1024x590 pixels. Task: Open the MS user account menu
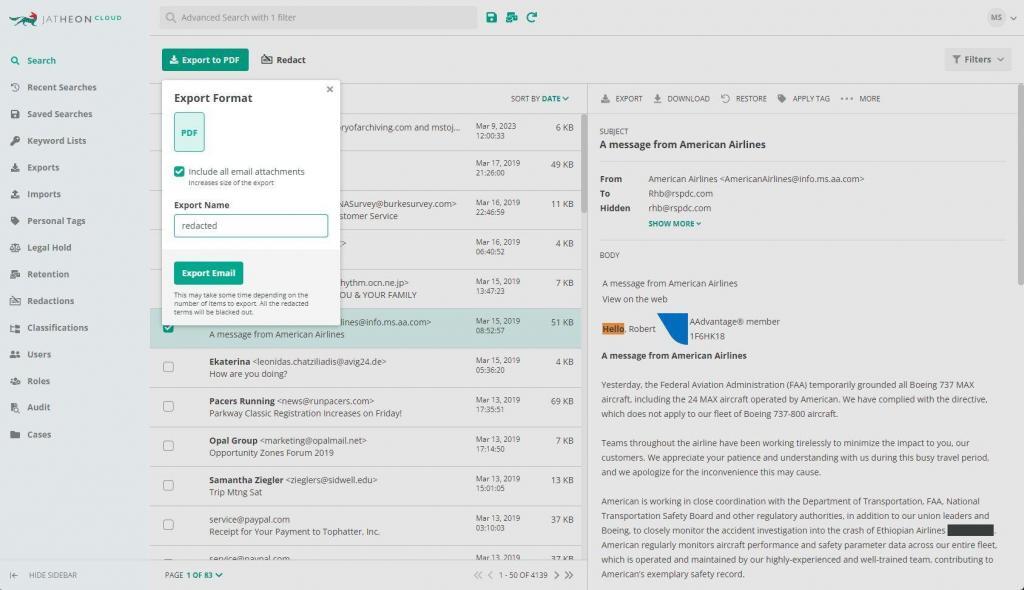pyautogui.click(x=1002, y=18)
